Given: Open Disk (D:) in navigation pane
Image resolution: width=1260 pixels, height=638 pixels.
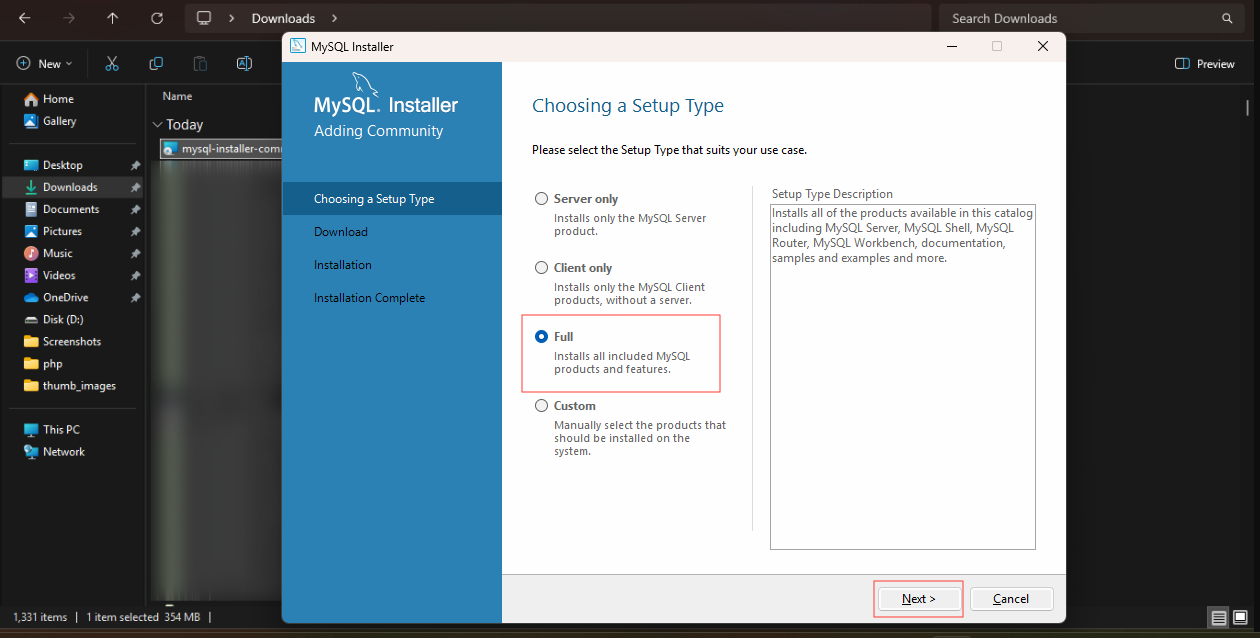Looking at the screenshot, I should pos(62,319).
